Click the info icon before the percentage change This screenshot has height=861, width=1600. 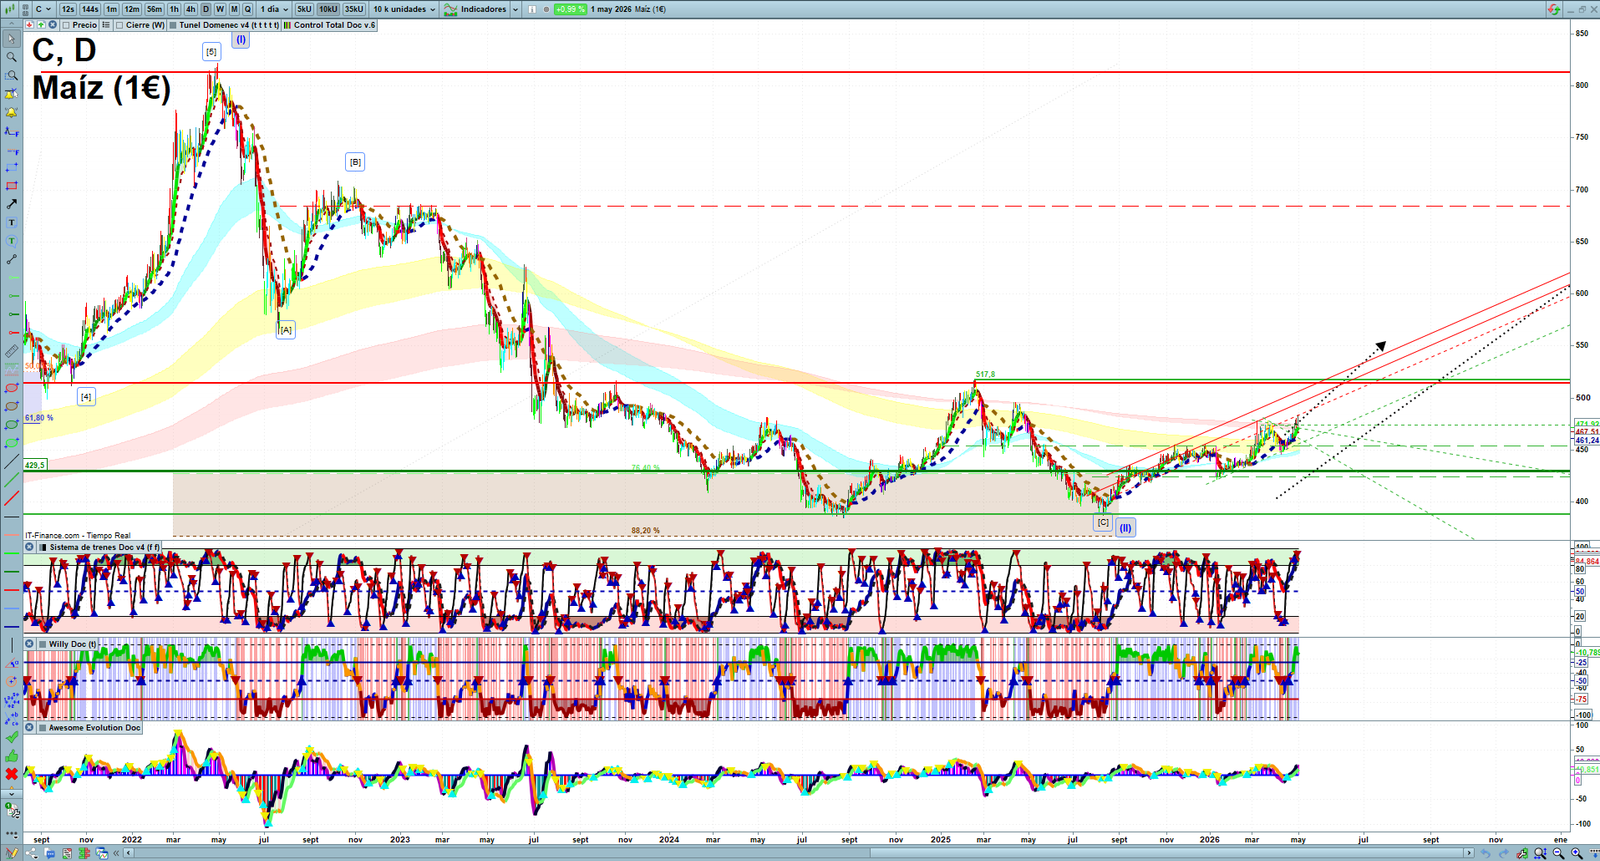point(532,9)
